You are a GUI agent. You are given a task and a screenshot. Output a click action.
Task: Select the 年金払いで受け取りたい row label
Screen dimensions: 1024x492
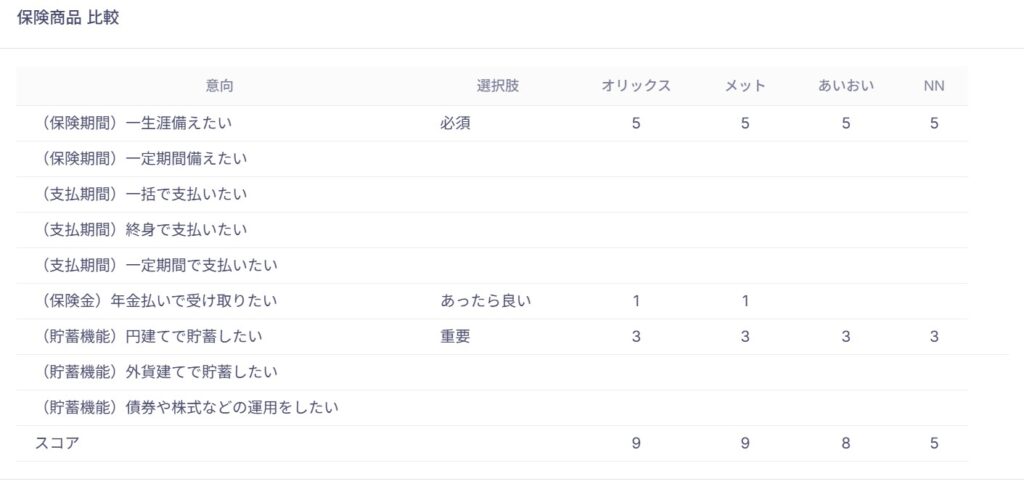[156, 300]
